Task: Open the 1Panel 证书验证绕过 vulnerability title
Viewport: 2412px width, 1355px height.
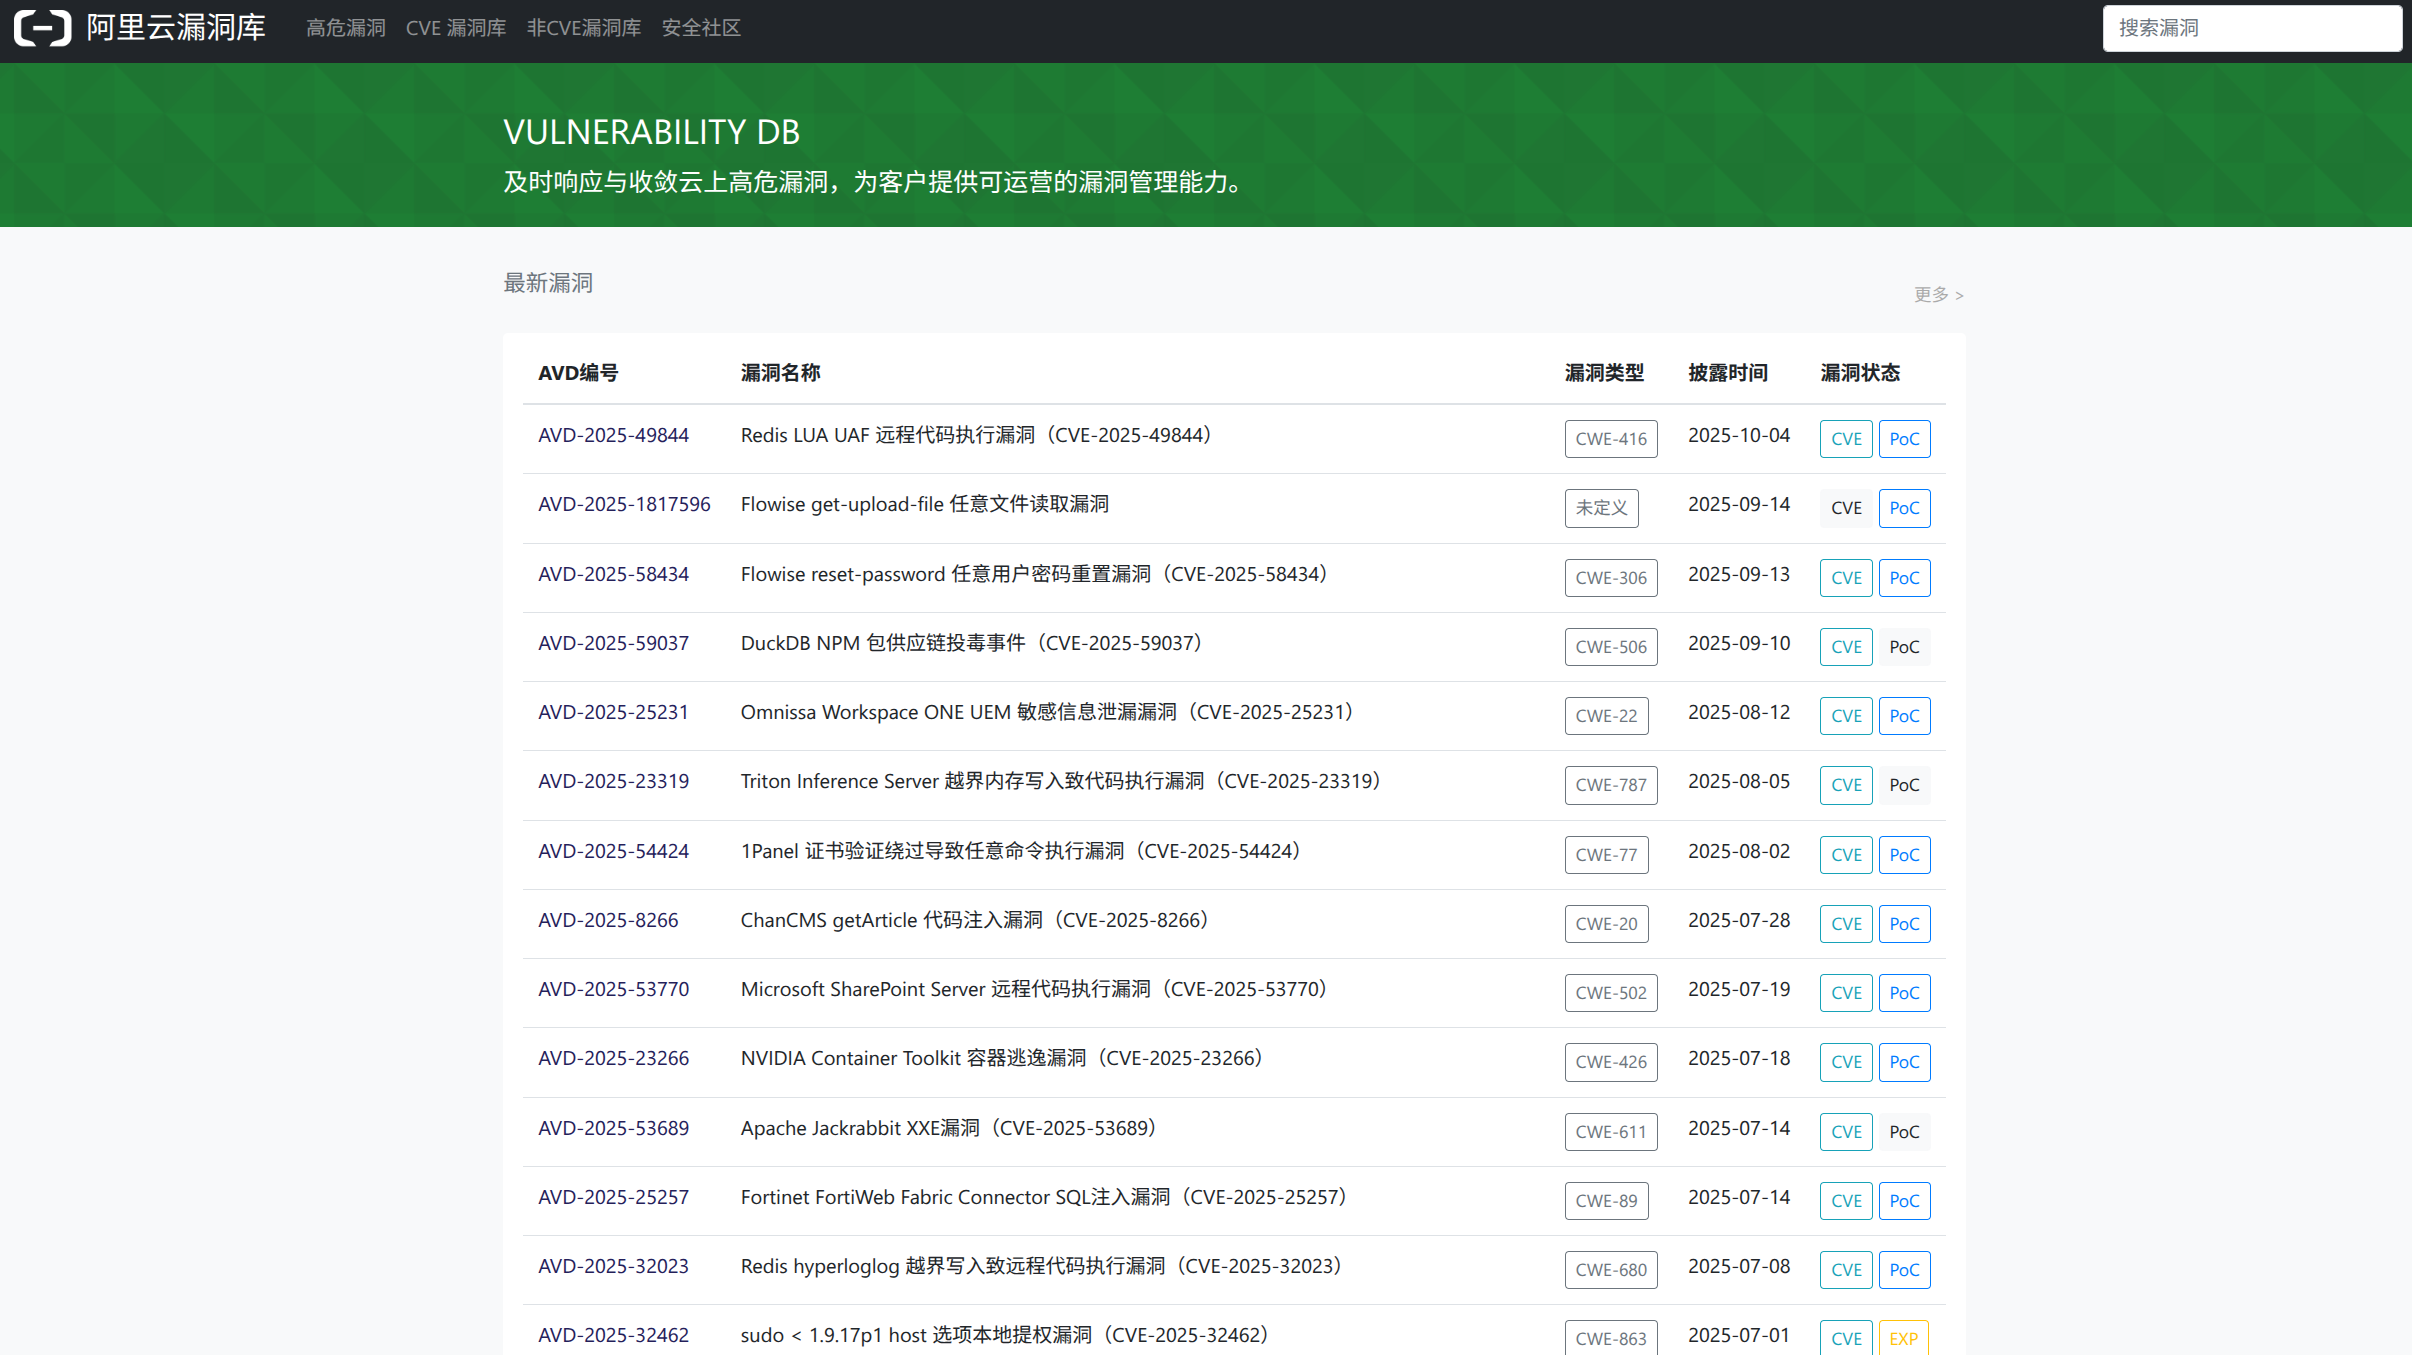Action: [x=1019, y=852]
